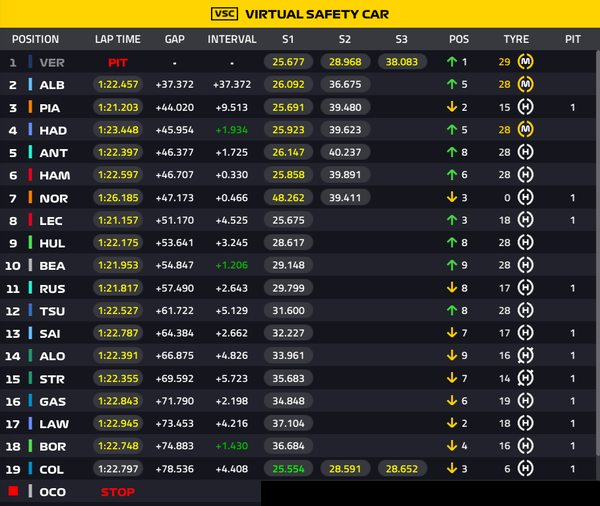Click Leclerc's red team color bar

click(x=30, y=220)
